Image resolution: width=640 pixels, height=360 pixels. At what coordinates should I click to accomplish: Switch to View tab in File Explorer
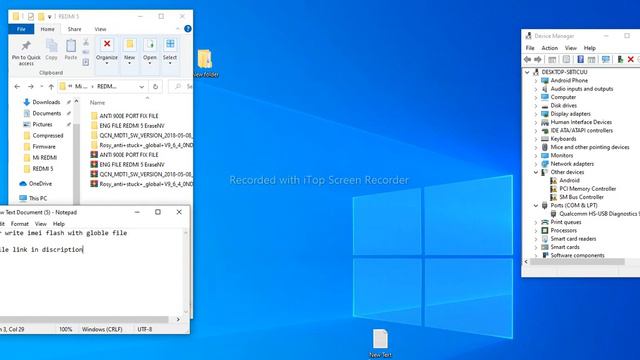click(100, 29)
